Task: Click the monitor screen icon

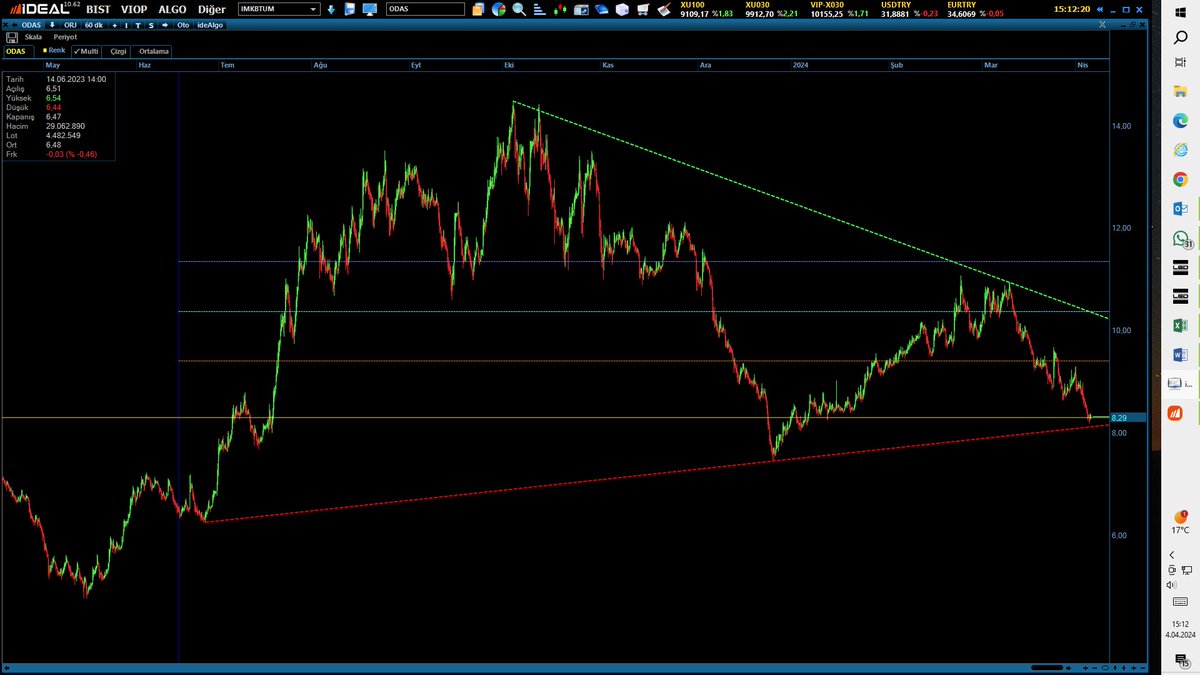Action: pos(370,10)
